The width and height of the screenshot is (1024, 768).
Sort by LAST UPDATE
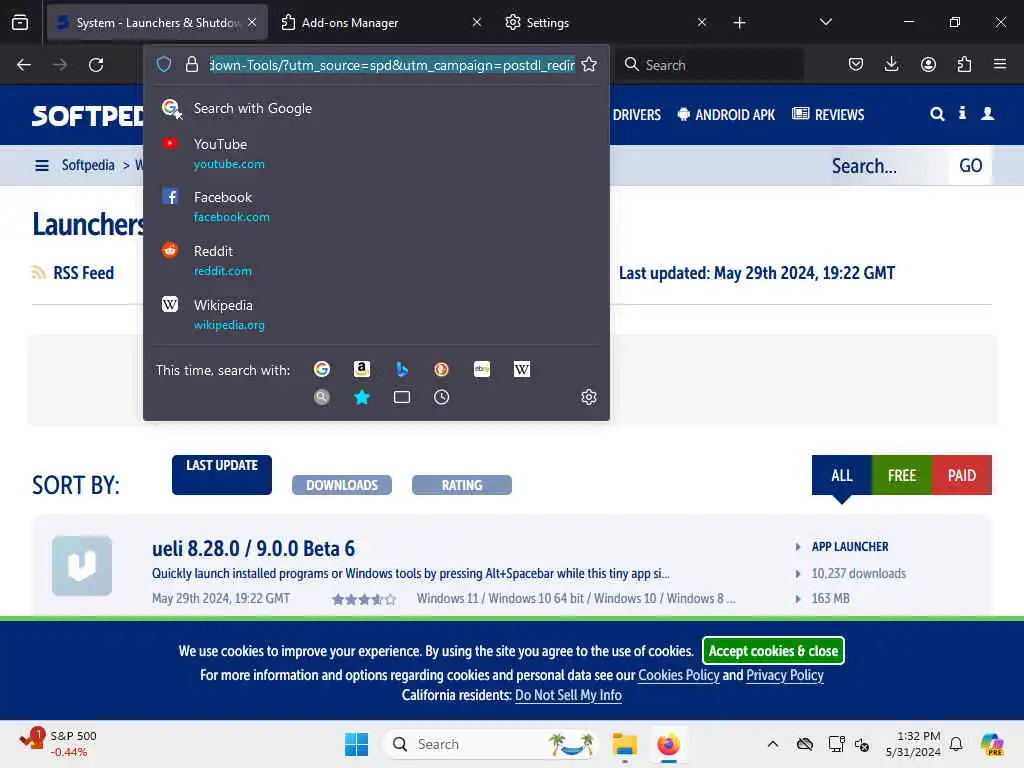[222, 474]
